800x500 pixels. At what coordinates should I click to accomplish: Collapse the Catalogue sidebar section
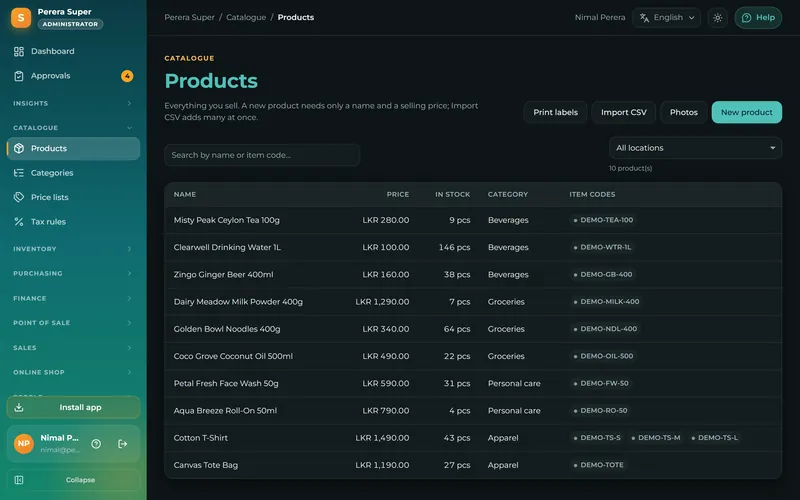pos(73,128)
